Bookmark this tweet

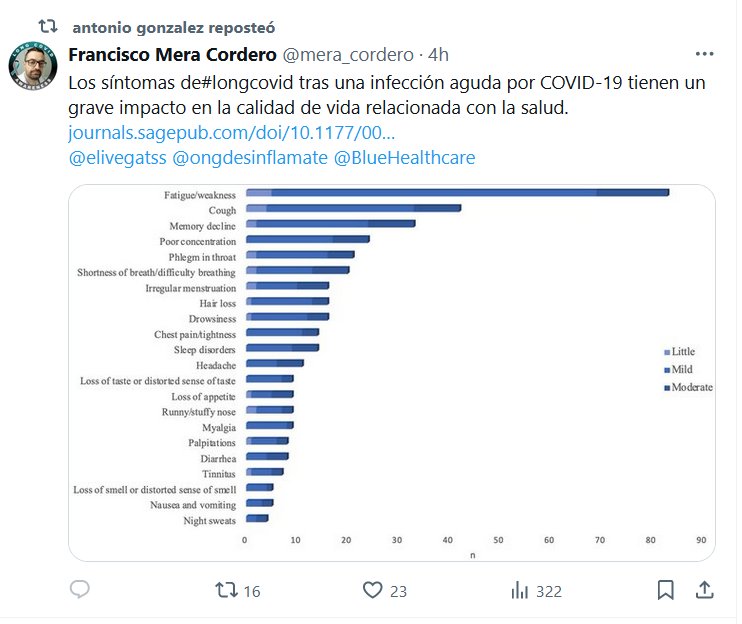(665, 590)
